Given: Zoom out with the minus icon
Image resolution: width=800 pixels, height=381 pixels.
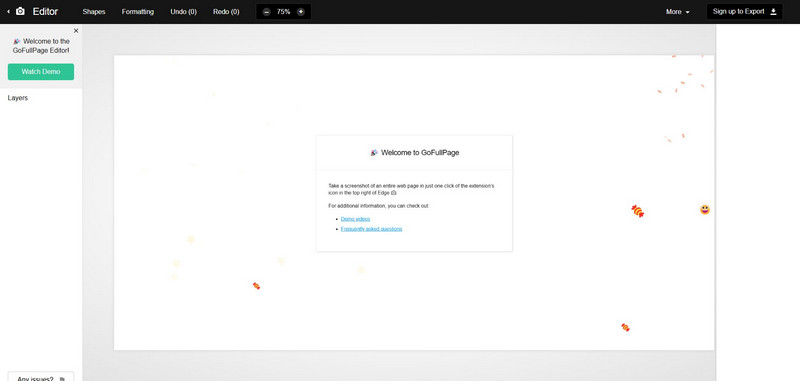Looking at the screenshot, I should (267, 12).
